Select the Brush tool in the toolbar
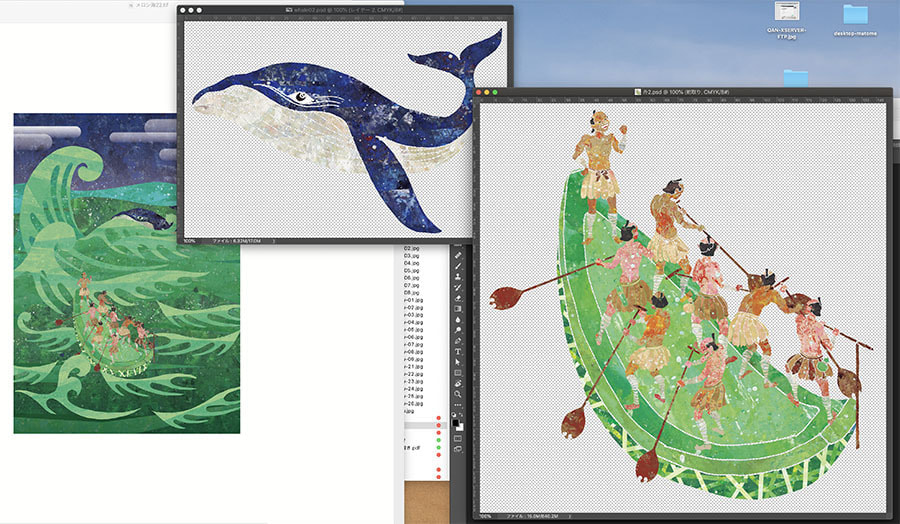 [458, 266]
